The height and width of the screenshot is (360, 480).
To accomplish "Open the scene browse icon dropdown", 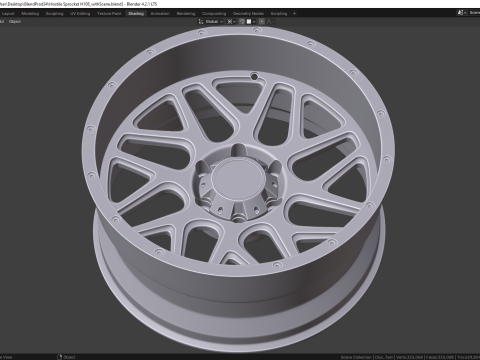I will (x=462, y=13).
